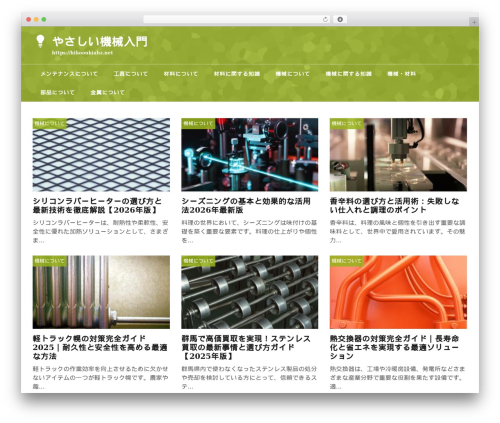This screenshot has height=423, width=500.
Task: Open the radiator pipes article thumbnail
Action: click(101, 292)
